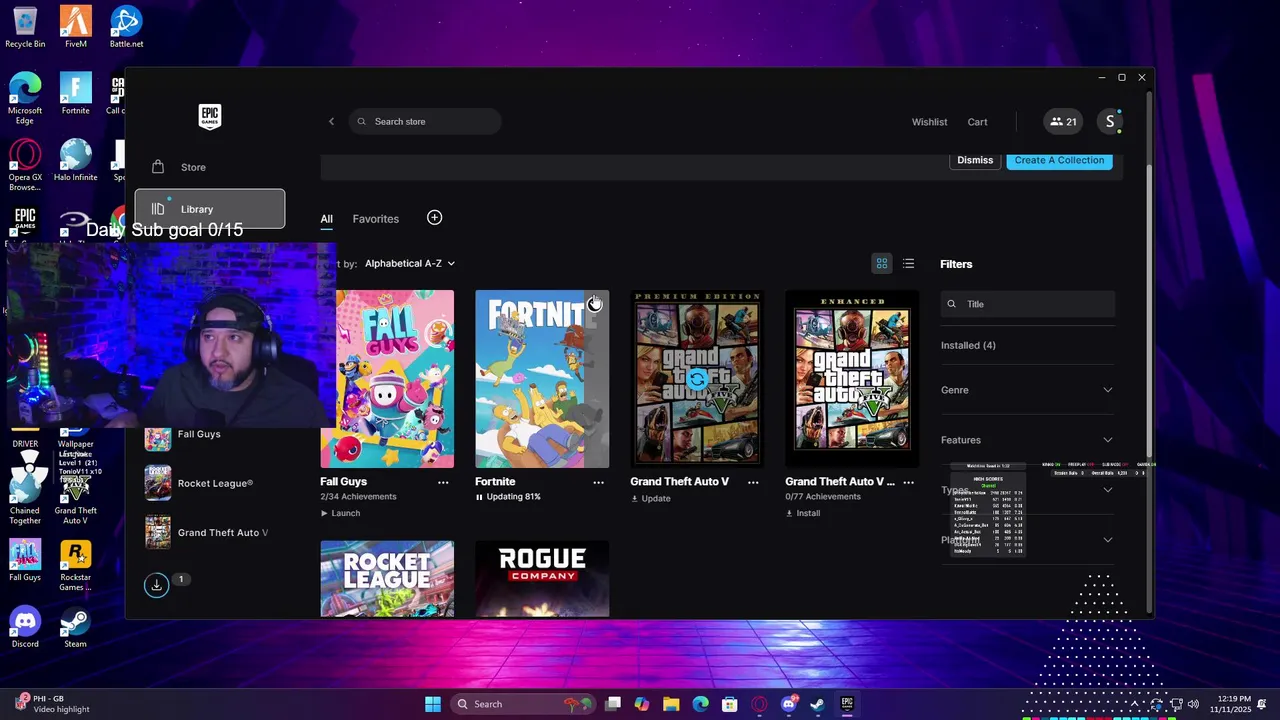The height and width of the screenshot is (720, 1280).
Task: Click Create A Collection button
Action: 1059,160
